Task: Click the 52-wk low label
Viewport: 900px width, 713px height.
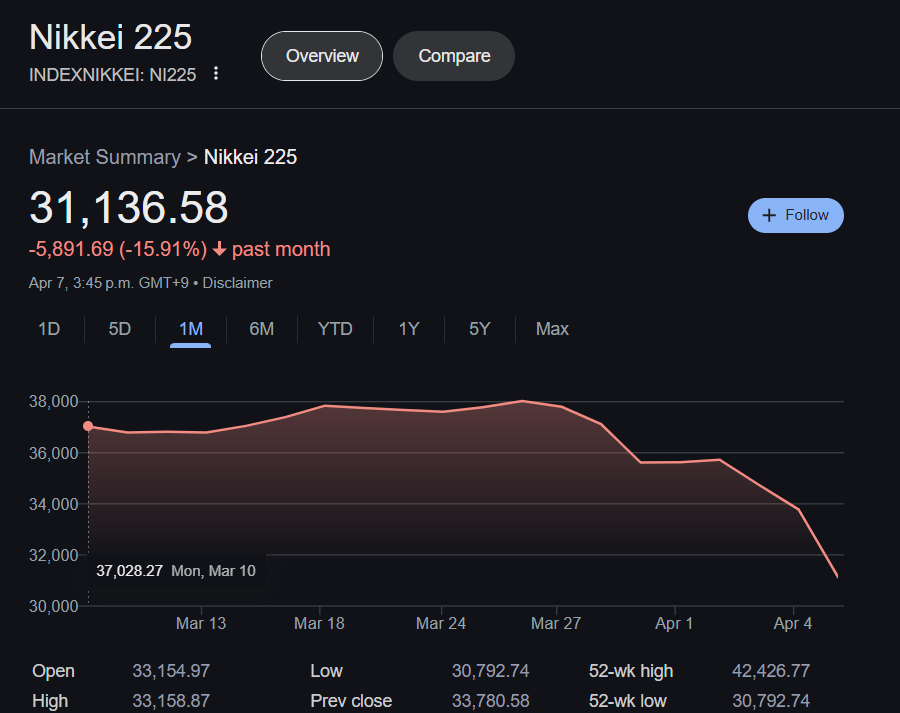Action: (627, 701)
